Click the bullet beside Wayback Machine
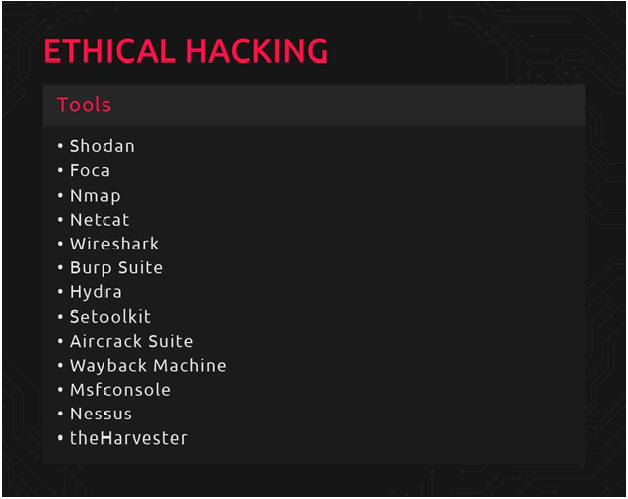 pyautogui.click(x=61, y=367)
